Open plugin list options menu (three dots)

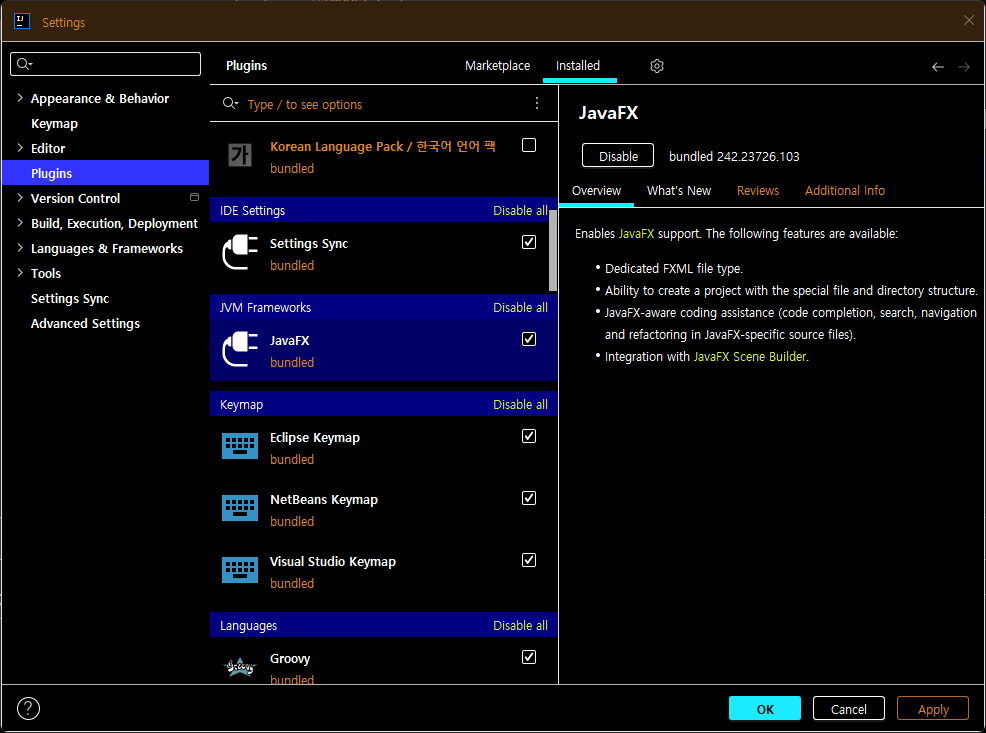536,103
